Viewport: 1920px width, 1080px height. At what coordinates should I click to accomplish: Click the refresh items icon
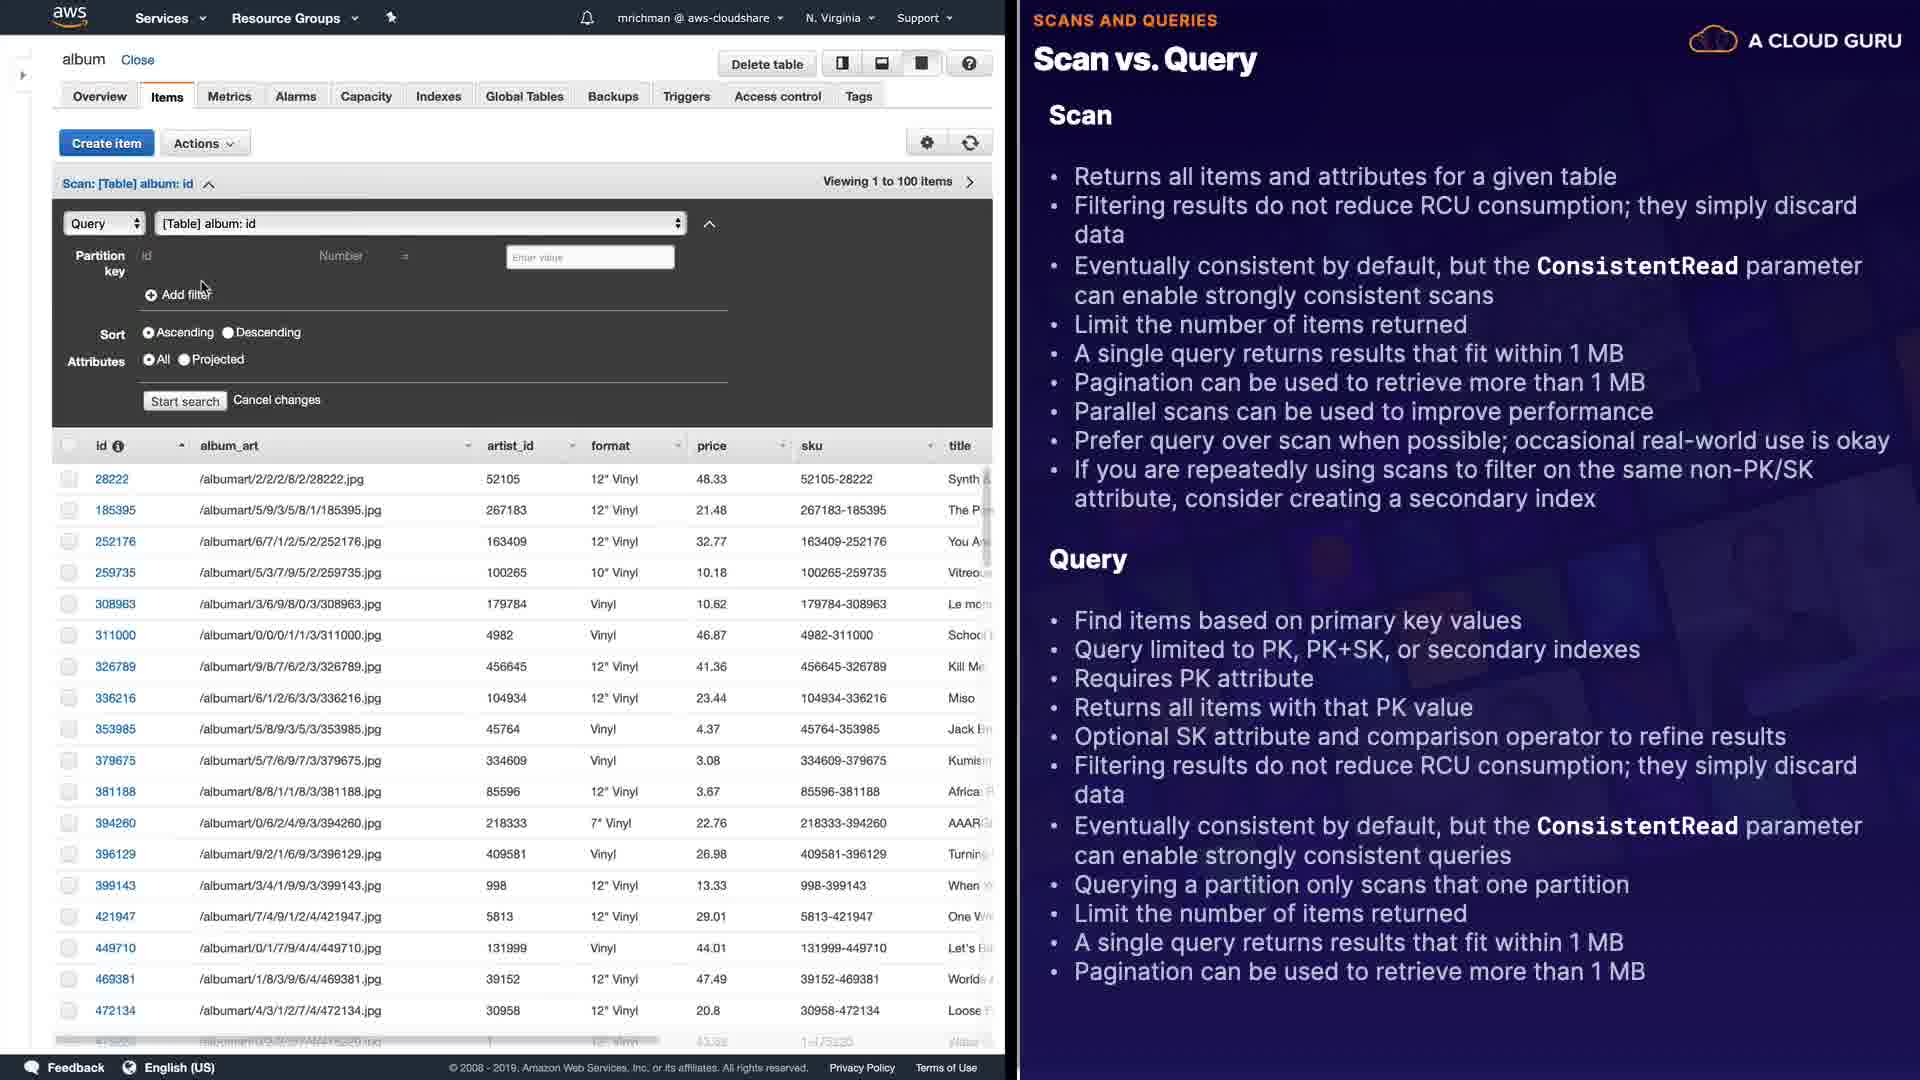pos(970,143)
